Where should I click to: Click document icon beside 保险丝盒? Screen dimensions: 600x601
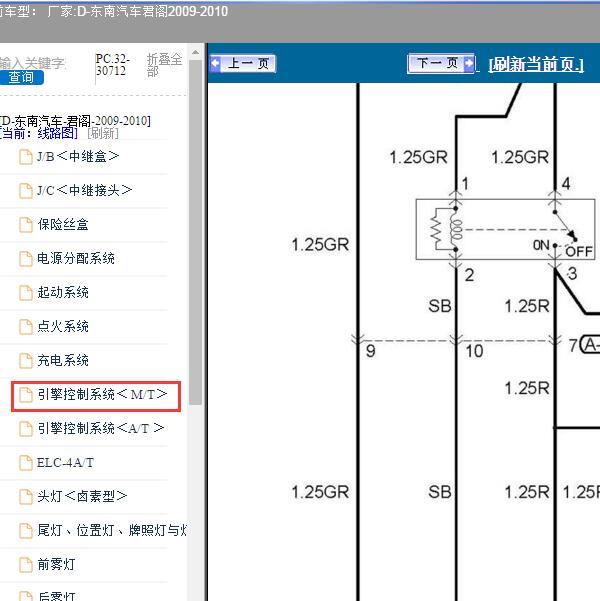(26, 225)
